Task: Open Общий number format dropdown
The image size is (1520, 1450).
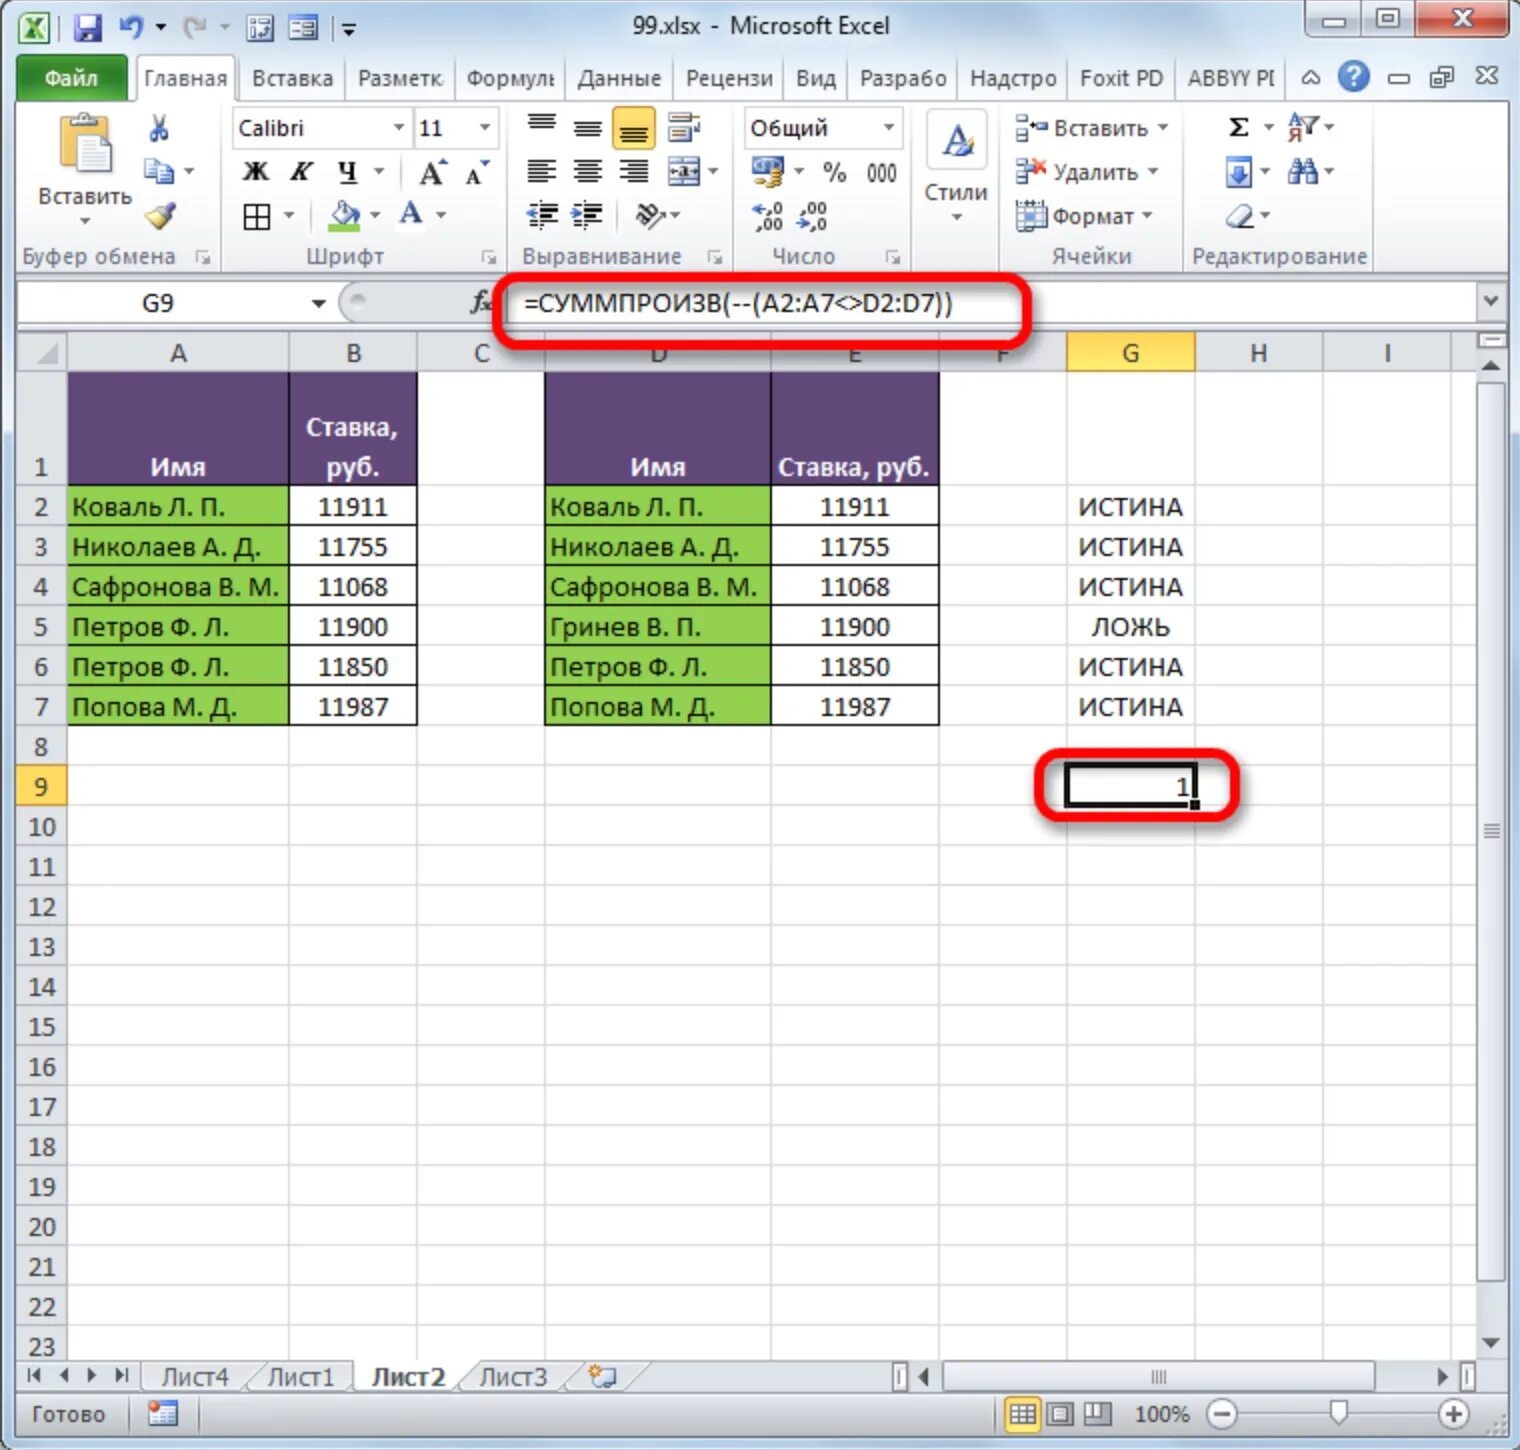Action: pos(888,127)
